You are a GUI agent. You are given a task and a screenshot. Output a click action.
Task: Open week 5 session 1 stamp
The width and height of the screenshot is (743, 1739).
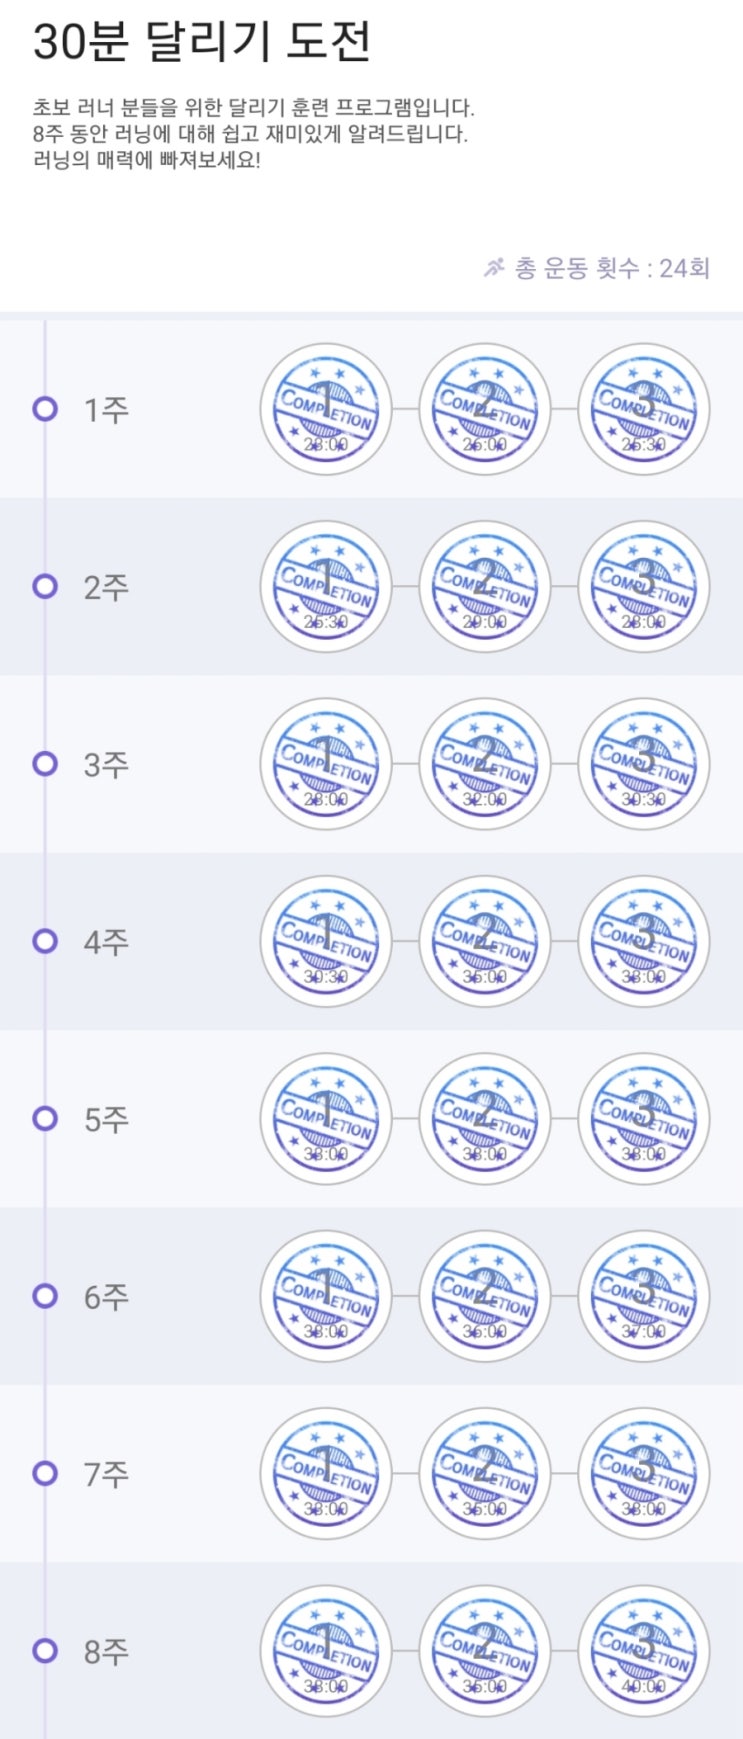[x=325, y=1118]
